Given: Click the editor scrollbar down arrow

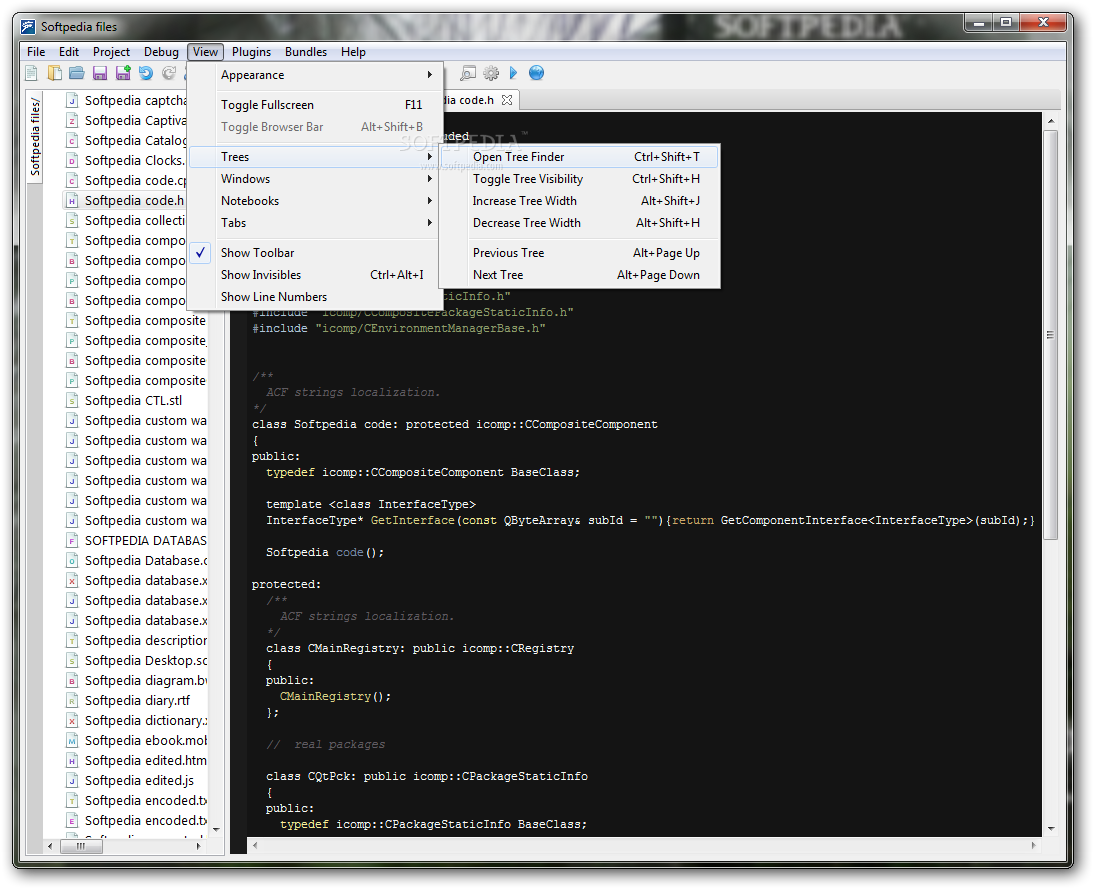Looking at the screenshot, I should [x=1051, y=828].
